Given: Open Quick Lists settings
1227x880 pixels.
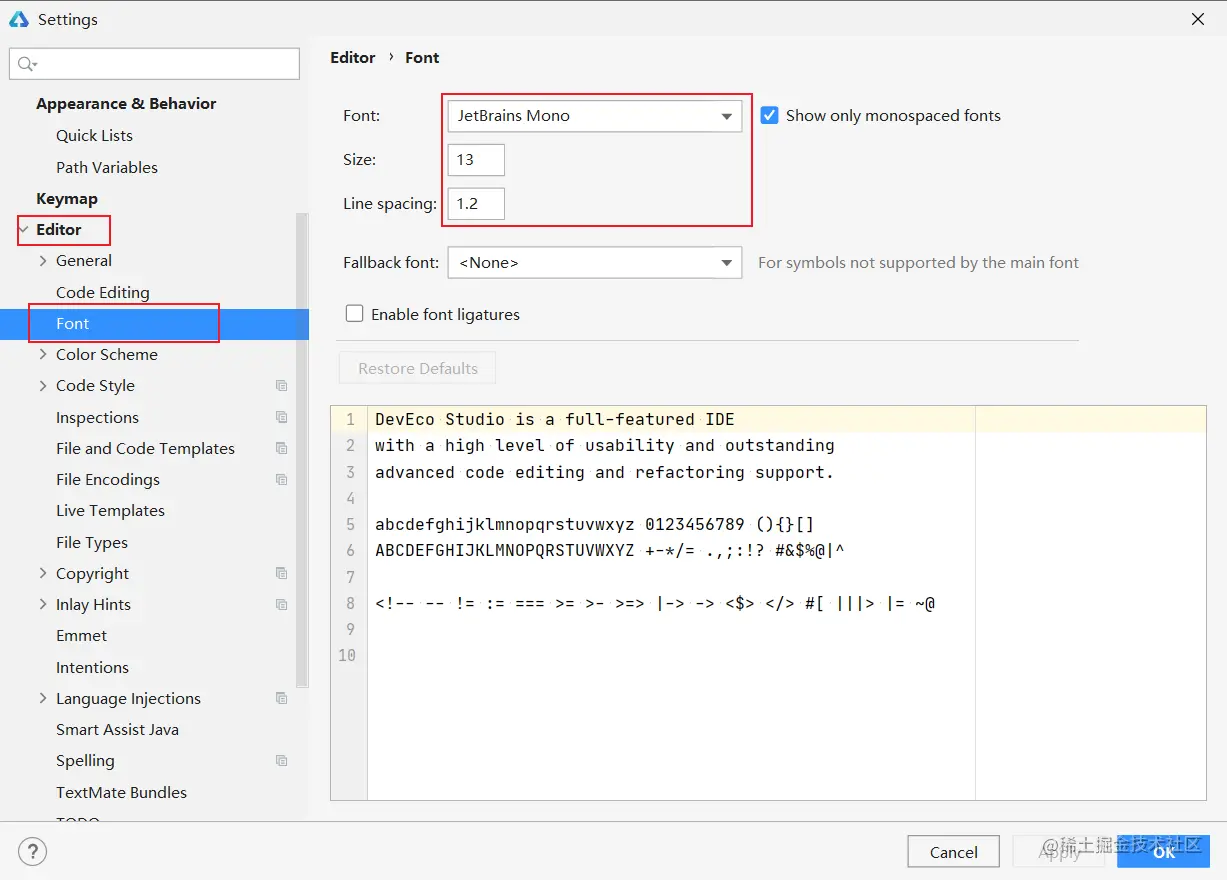Looking at the screenshot, I should tap(94, 135).
